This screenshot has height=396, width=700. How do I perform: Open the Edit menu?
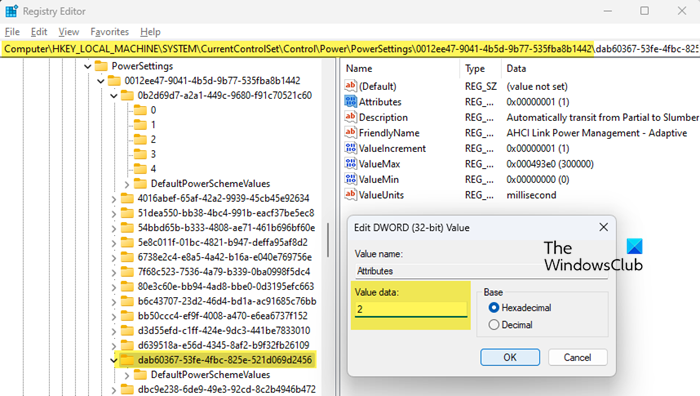point(39,32)
